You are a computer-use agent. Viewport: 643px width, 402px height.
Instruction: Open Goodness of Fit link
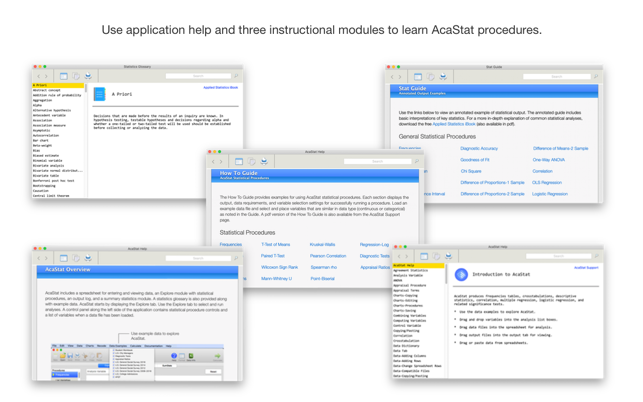(x=475, y=160)
